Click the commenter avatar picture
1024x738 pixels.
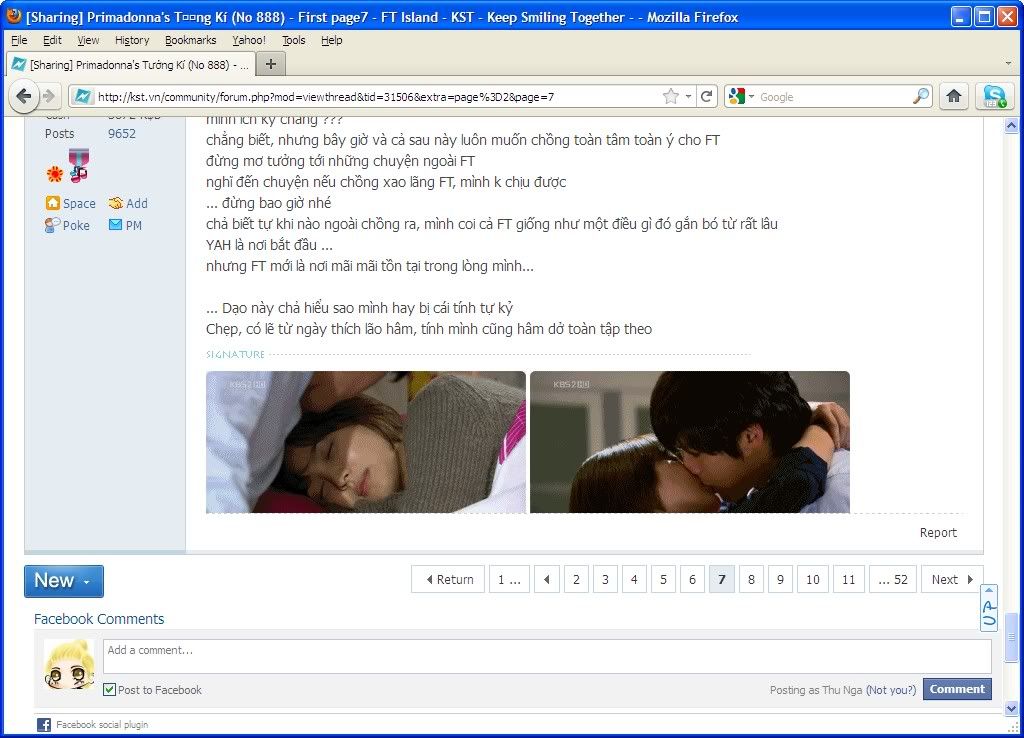(x=69, y=666)
